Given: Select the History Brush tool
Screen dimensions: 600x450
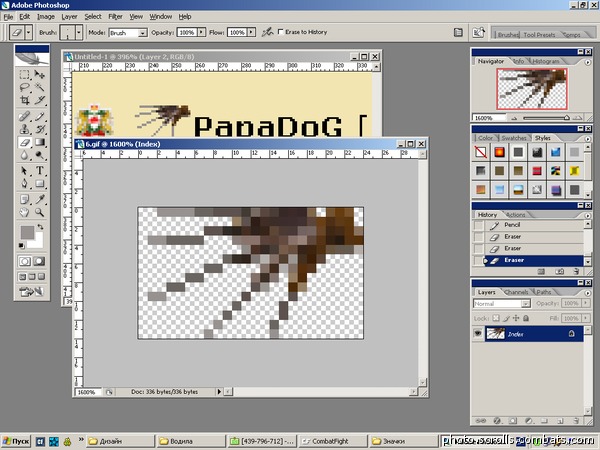Looking at the screenshot, I should 39,129.
